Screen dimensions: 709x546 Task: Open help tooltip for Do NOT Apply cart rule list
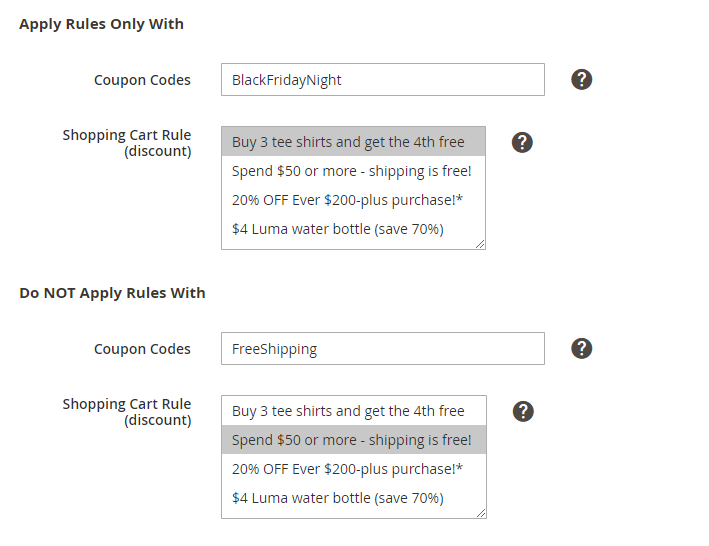tap(522, 411)
